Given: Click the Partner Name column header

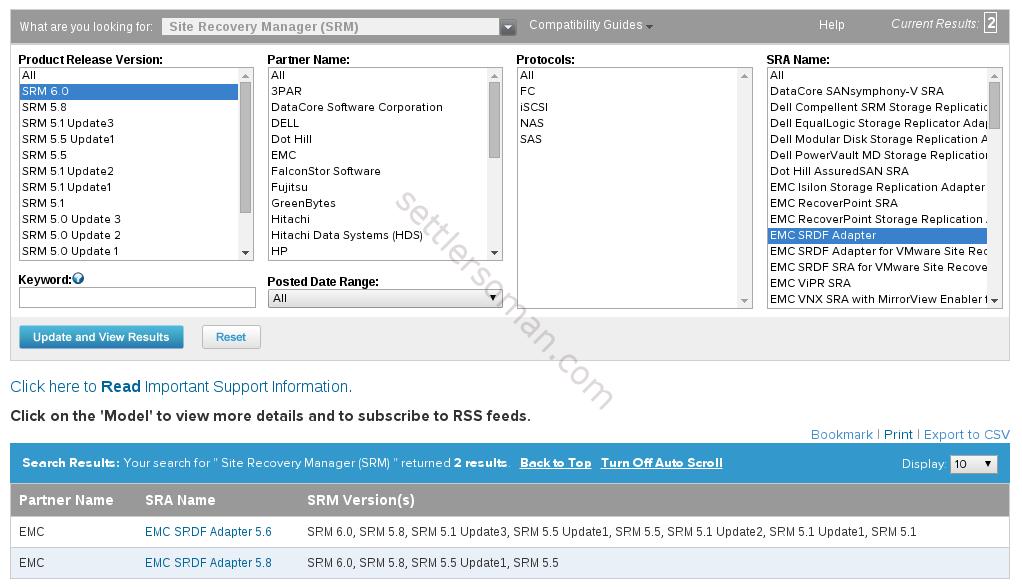Looking at the screenshot, I should click(x=66, y=500).
